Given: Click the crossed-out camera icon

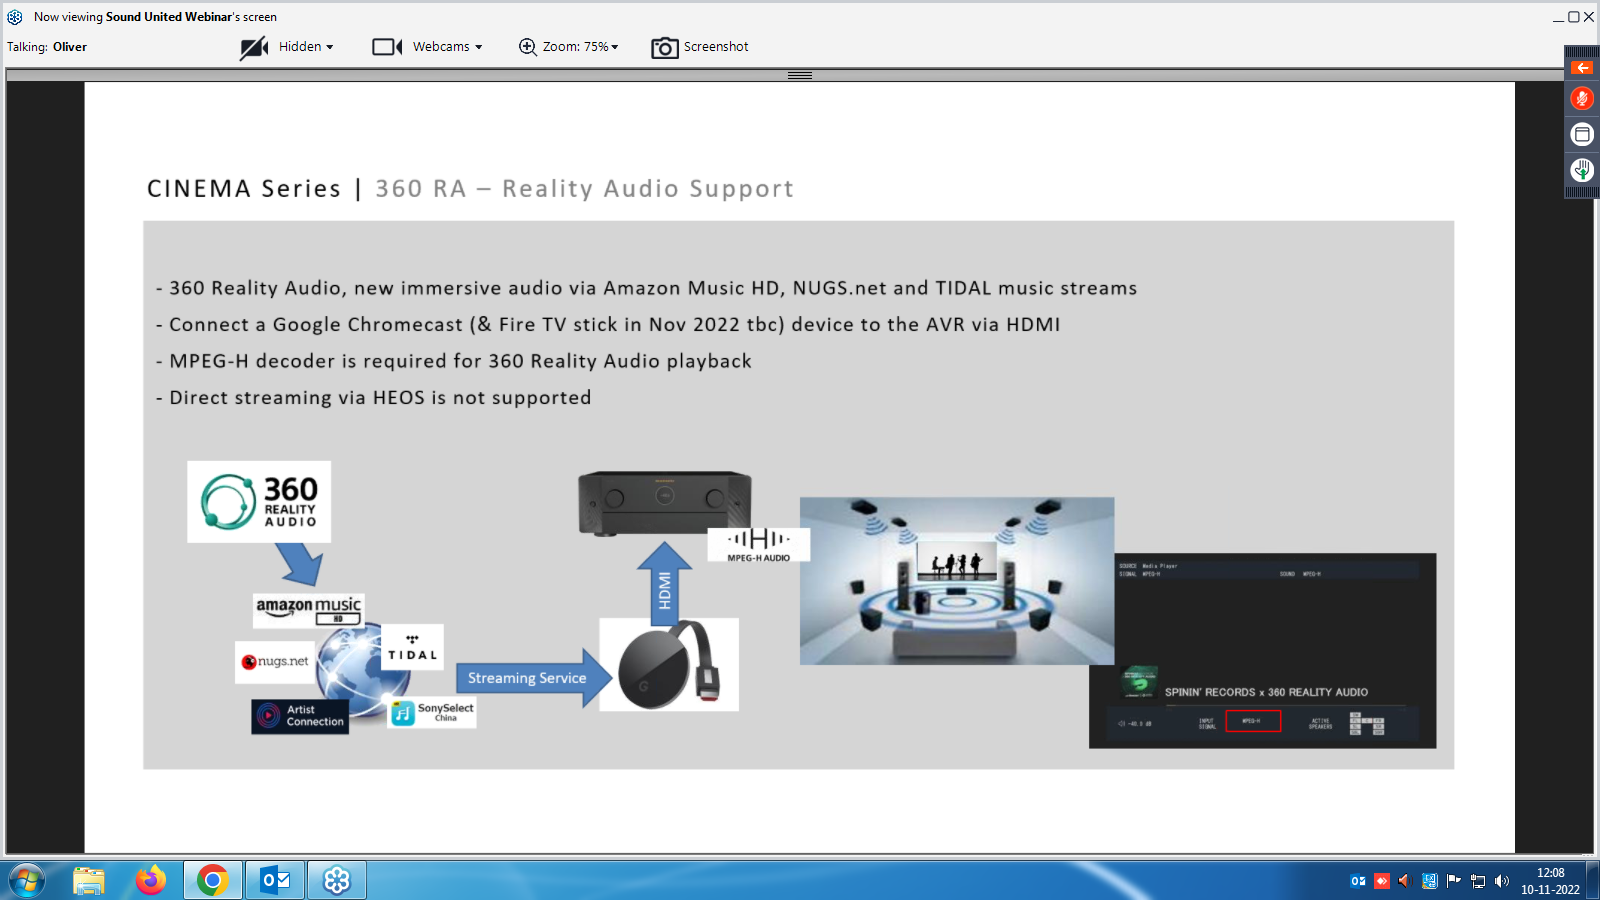Looking at the screenshot, I should click(x=254, y=47).
